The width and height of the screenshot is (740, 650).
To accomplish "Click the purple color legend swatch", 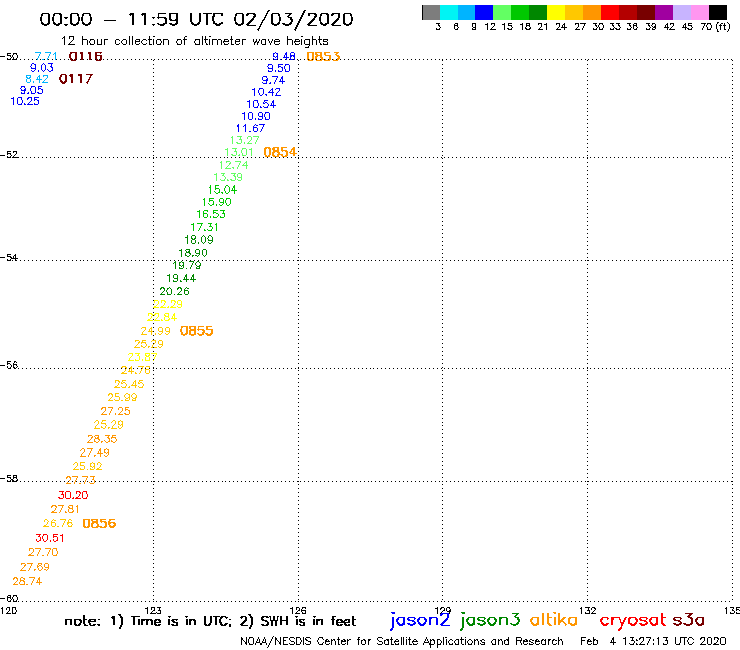I will 664,12.
